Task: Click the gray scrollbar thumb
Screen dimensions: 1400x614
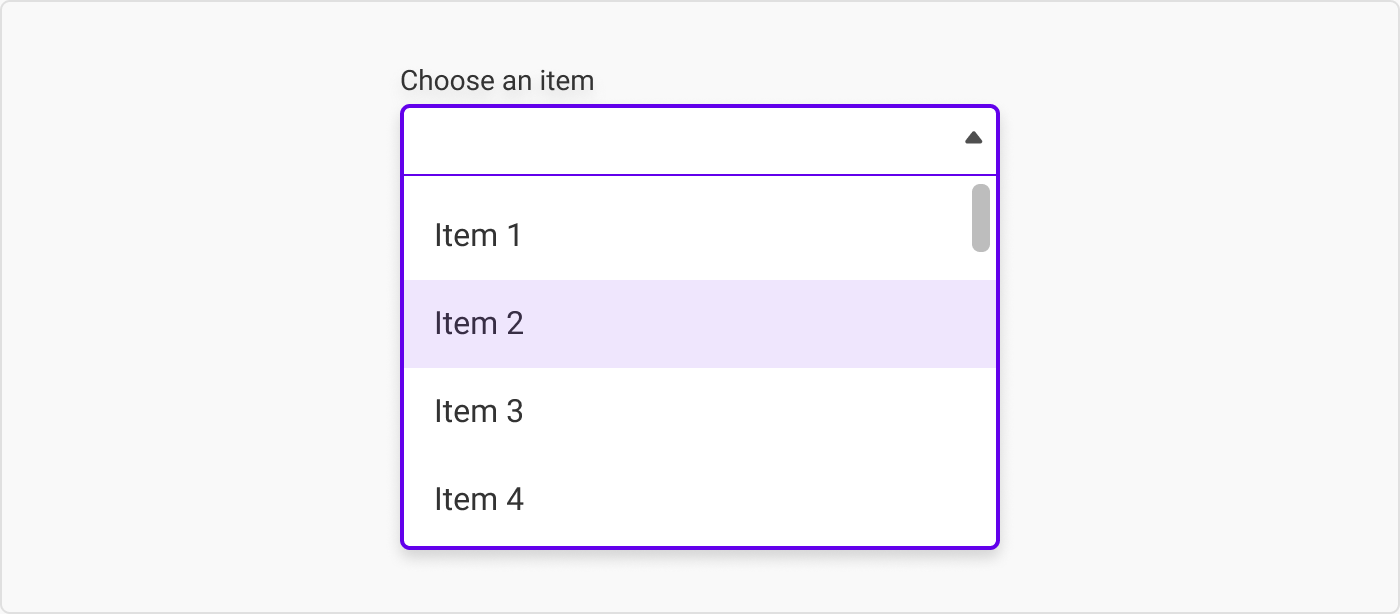Action: [981, 218]
